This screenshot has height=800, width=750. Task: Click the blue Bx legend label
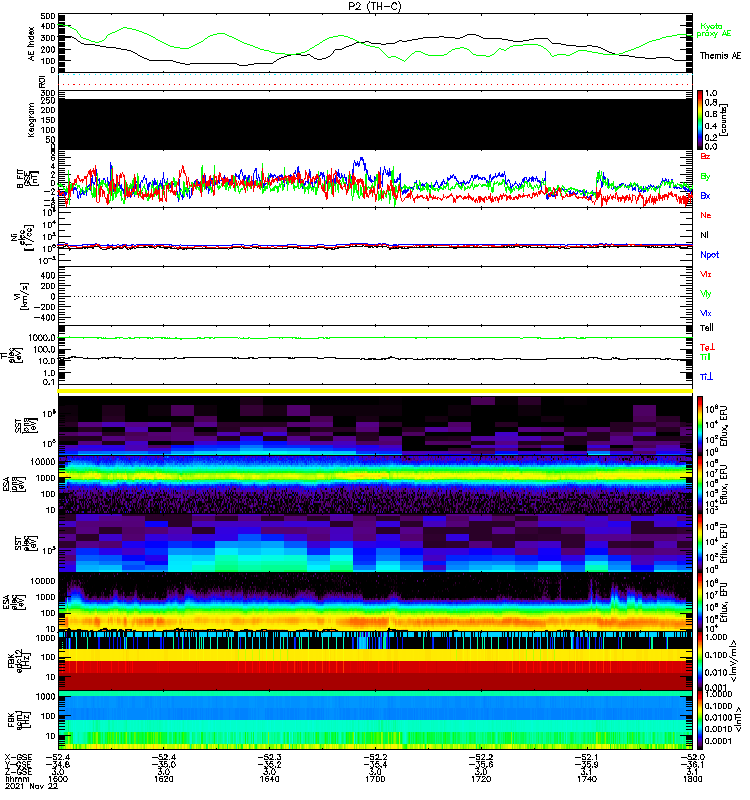click(705, 195)
